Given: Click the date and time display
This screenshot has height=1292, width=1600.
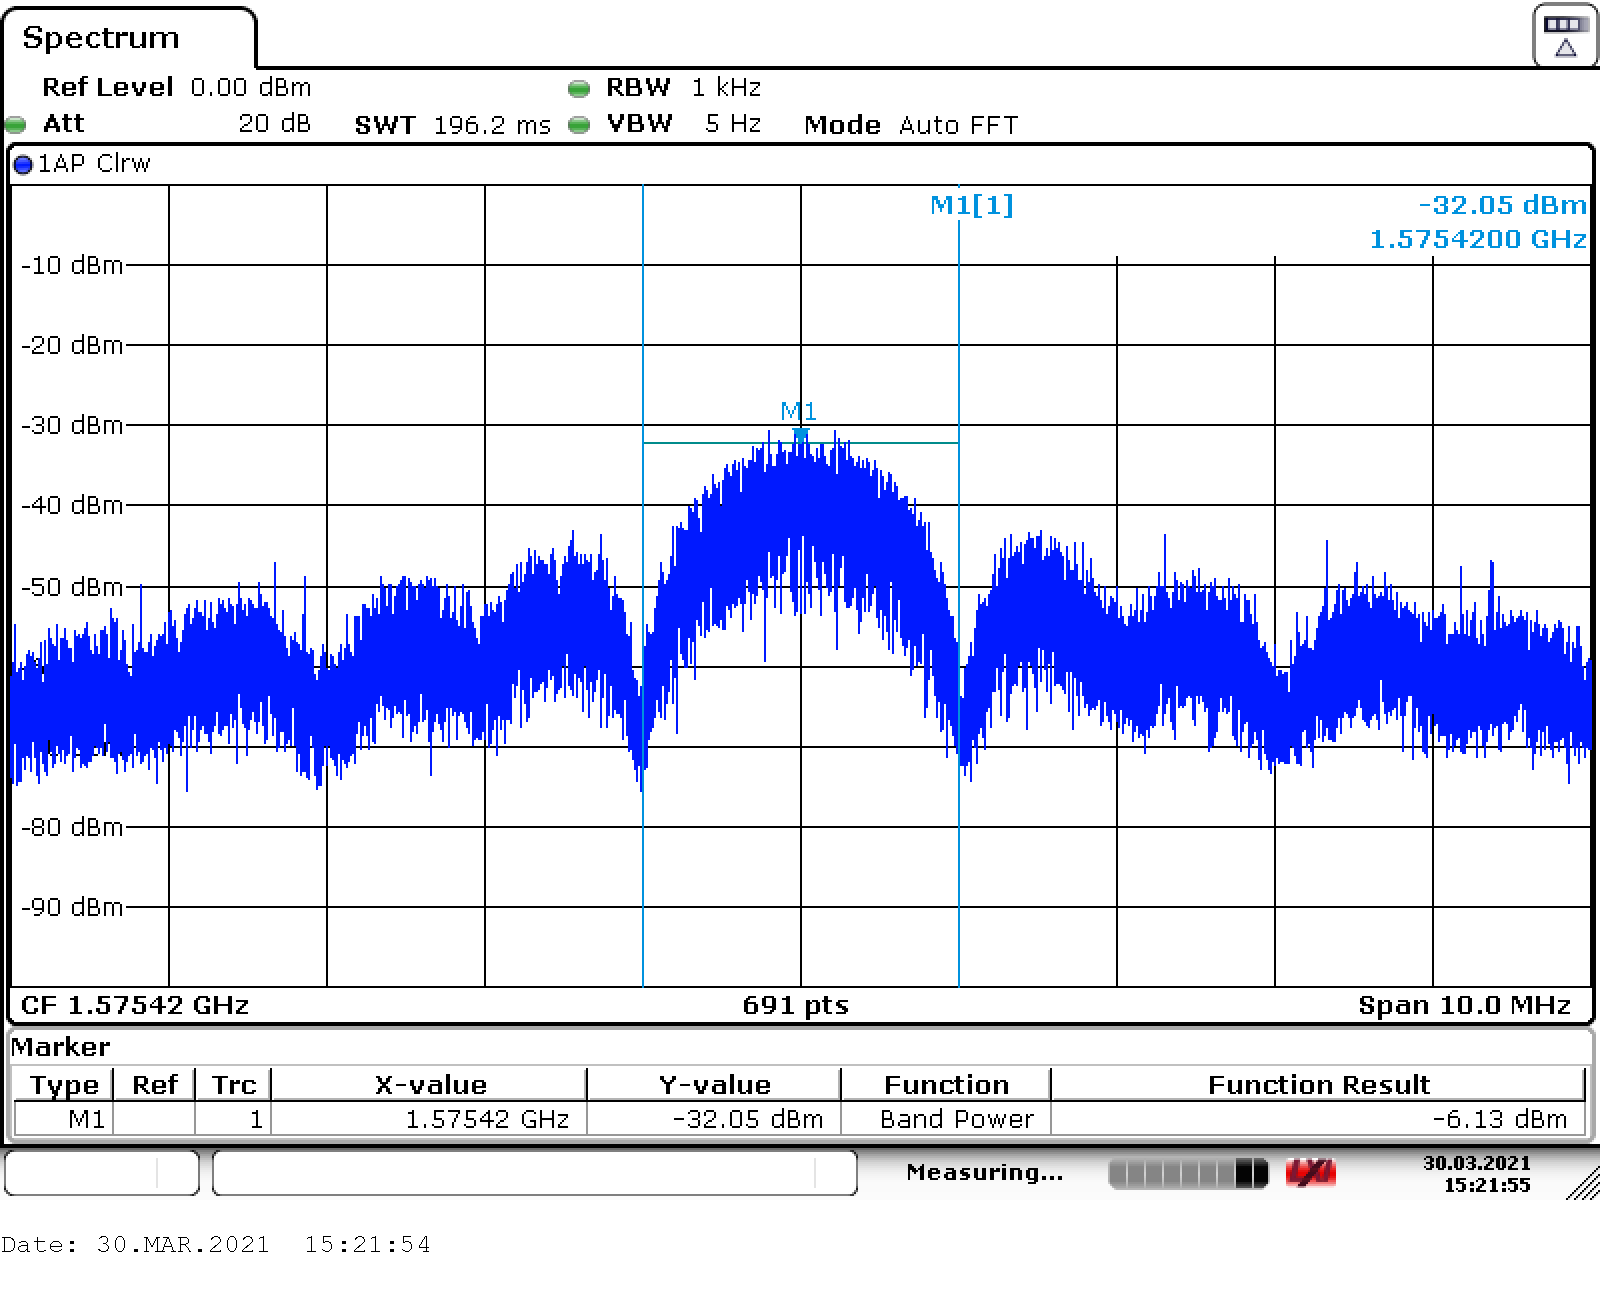Looking at the screenshot, I should coord(1476,1173).
